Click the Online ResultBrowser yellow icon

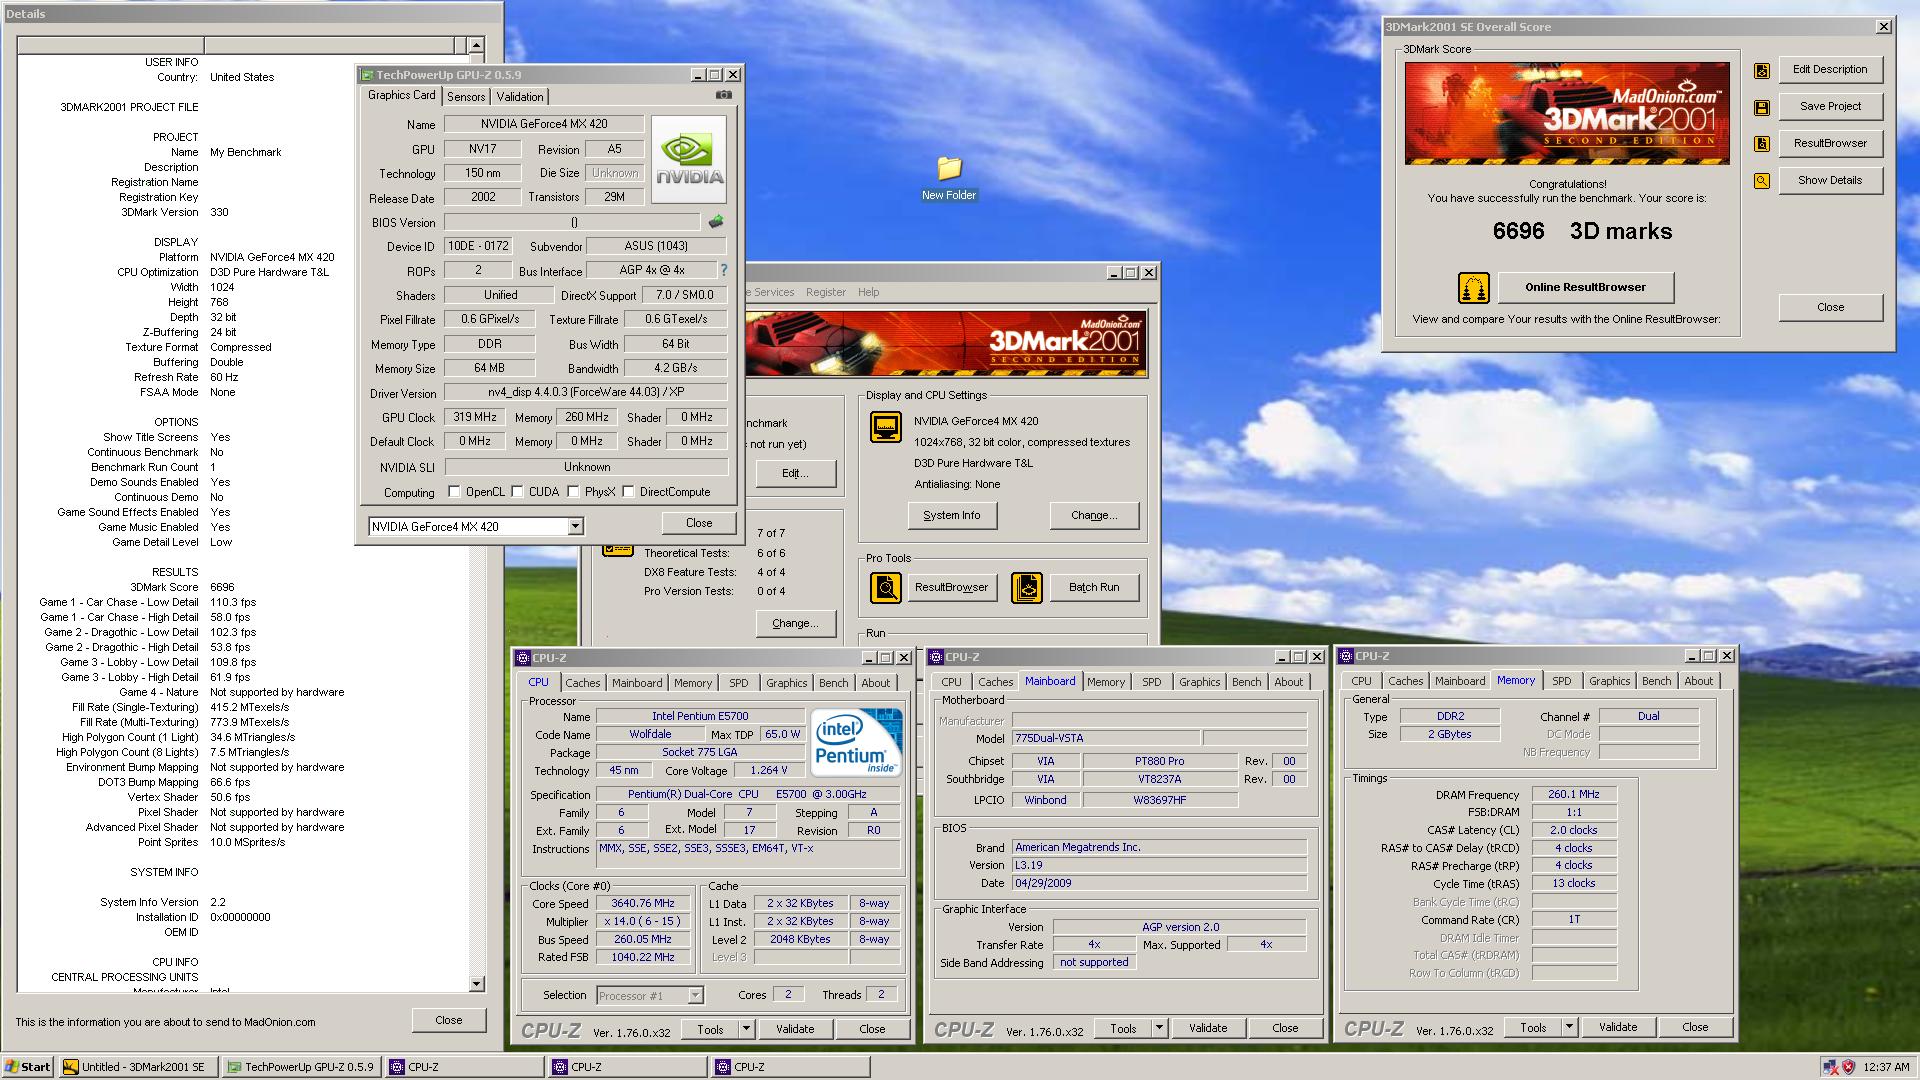pyautogui.click(x=1474, y=288)
